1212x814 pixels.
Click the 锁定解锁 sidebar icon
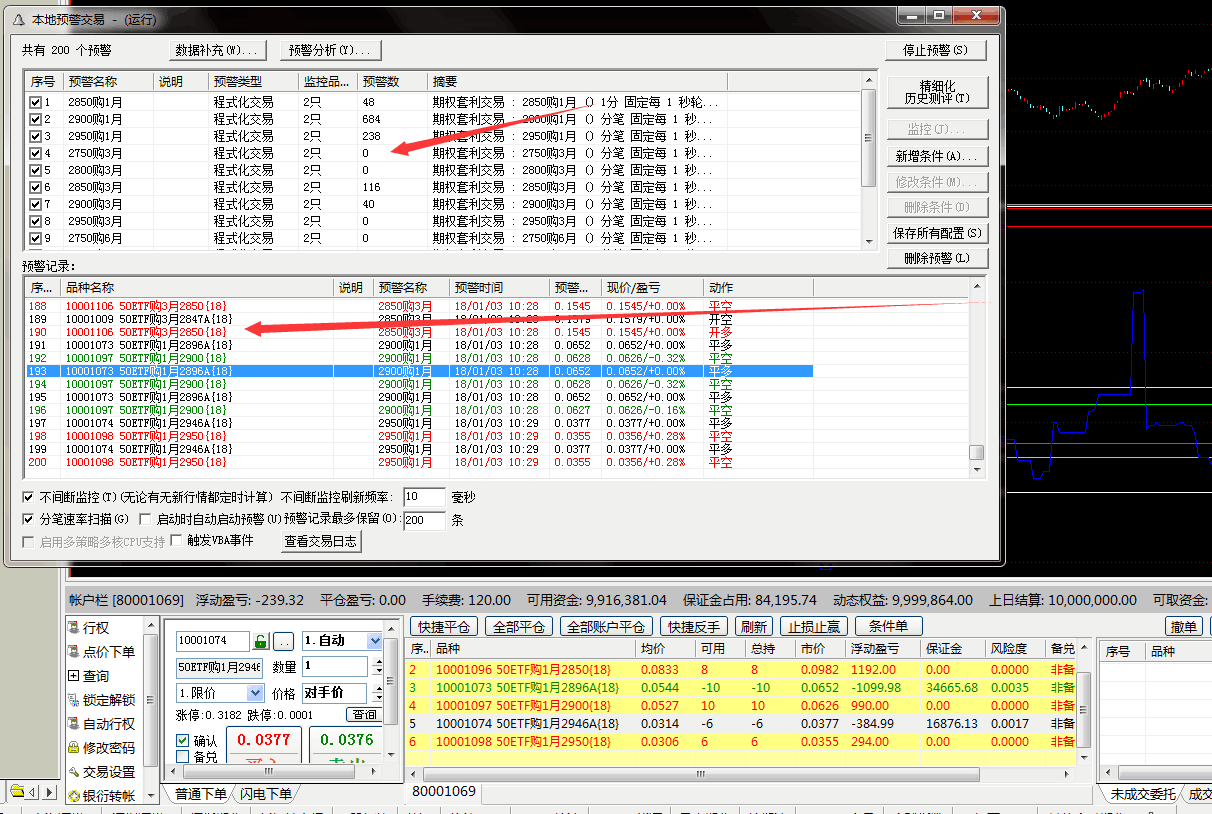click(x=74, y=700)
